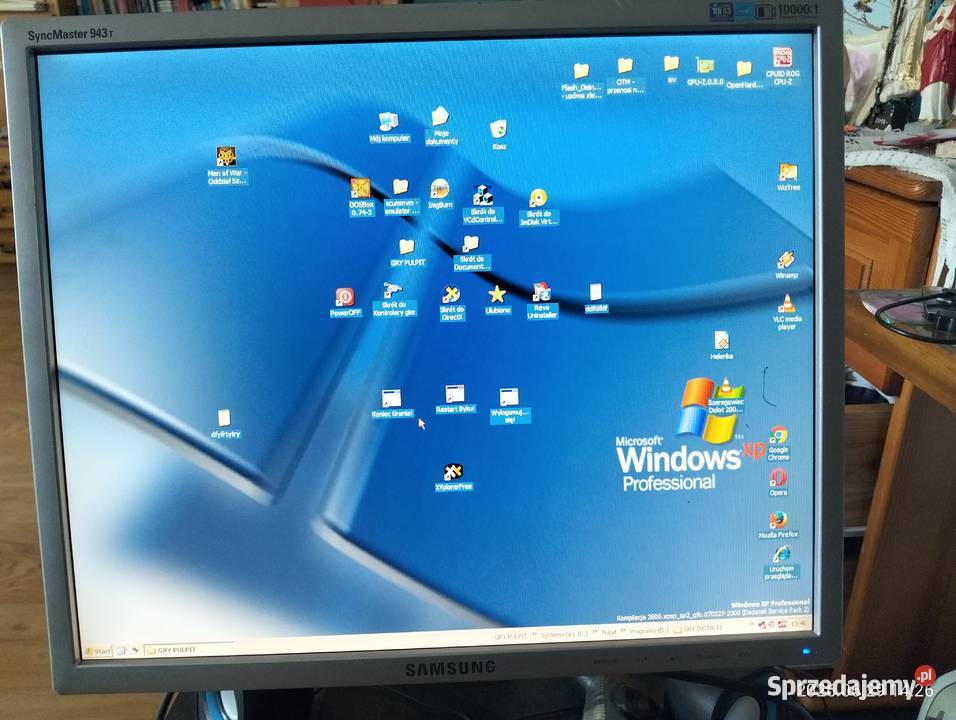Open the Mój komputer desktop icon

(389, 127)
